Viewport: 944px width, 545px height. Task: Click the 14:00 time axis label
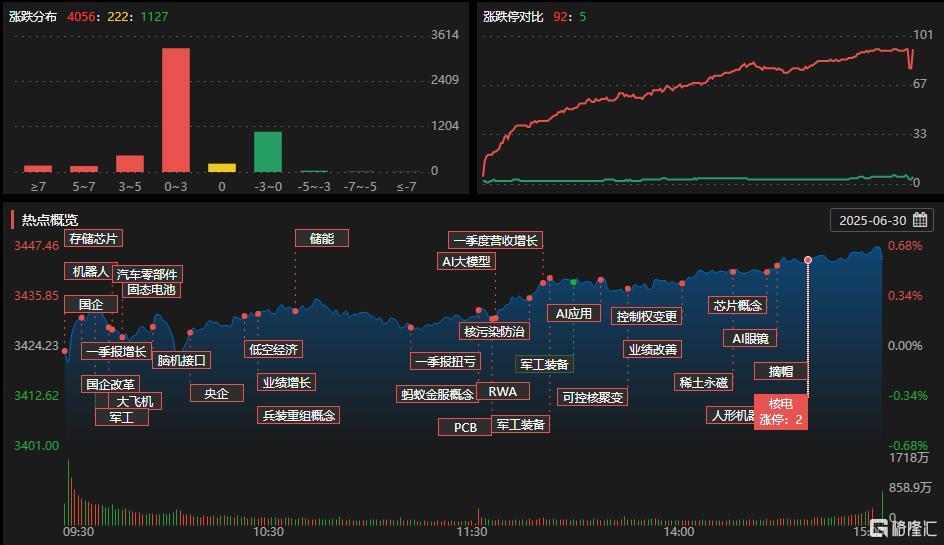[678, 532]
